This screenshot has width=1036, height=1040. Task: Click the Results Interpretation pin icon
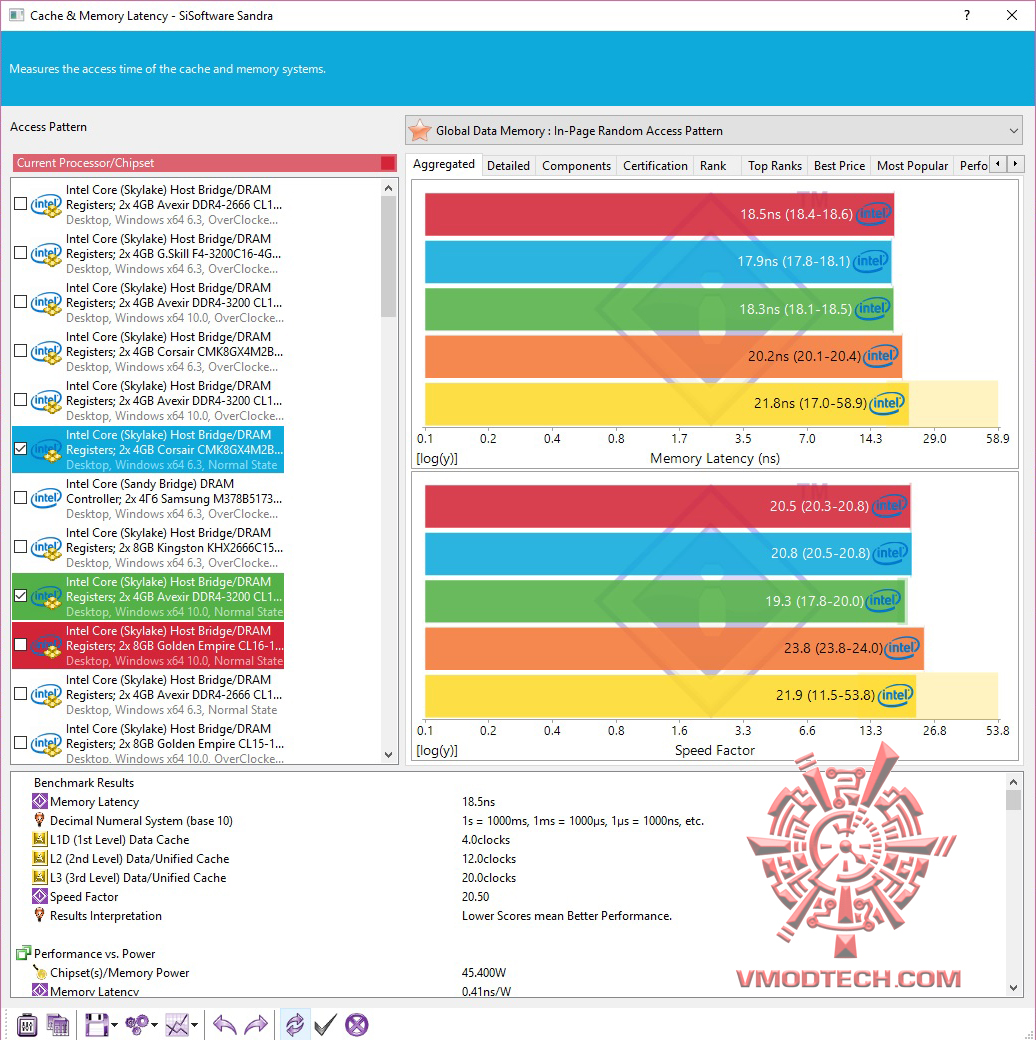pyautogui.click(x=40, y=915)
